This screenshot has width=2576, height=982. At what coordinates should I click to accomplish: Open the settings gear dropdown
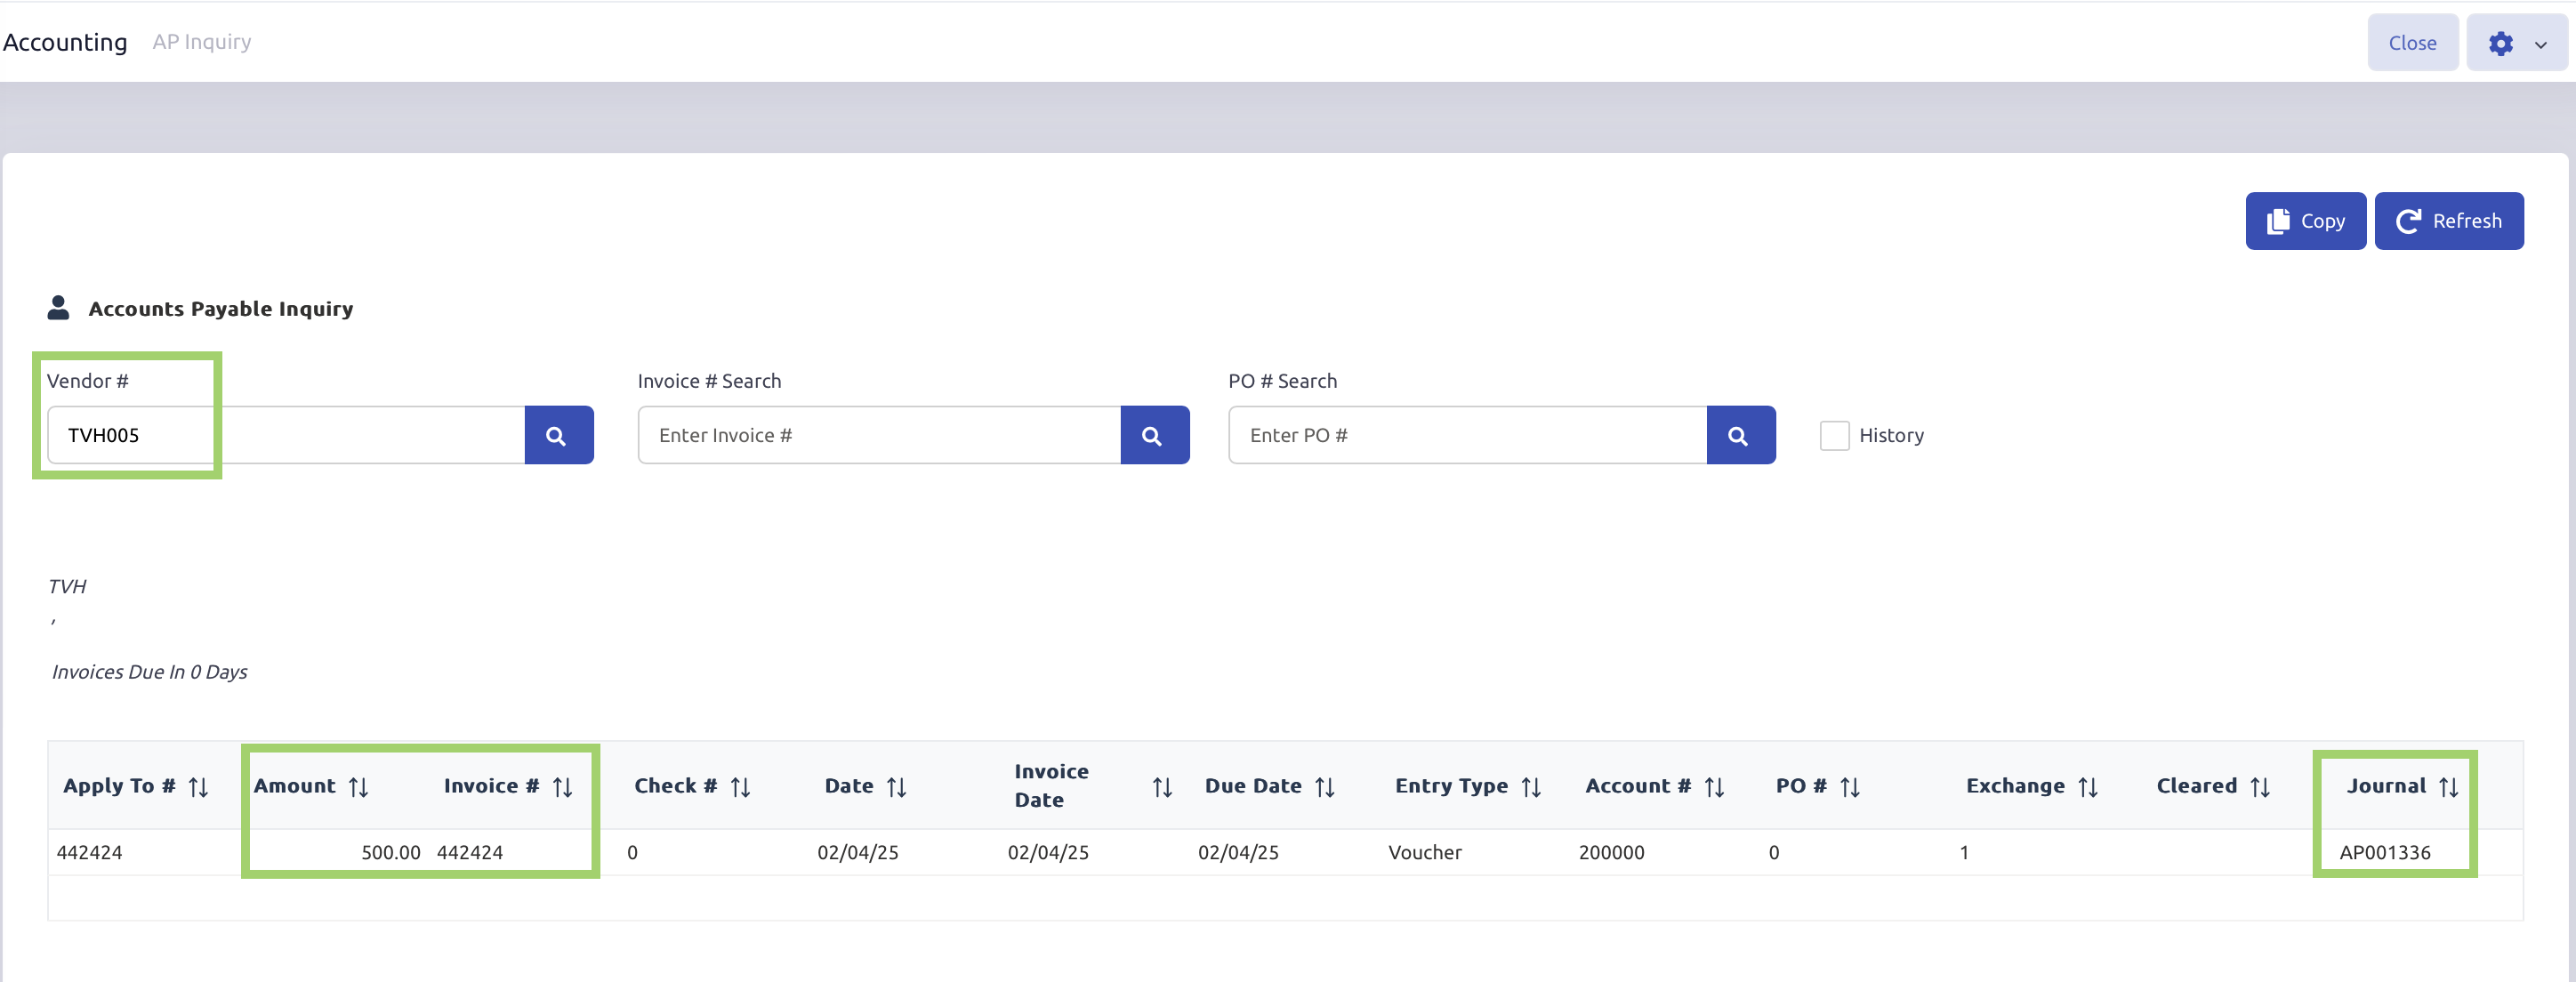(2500, 44)
